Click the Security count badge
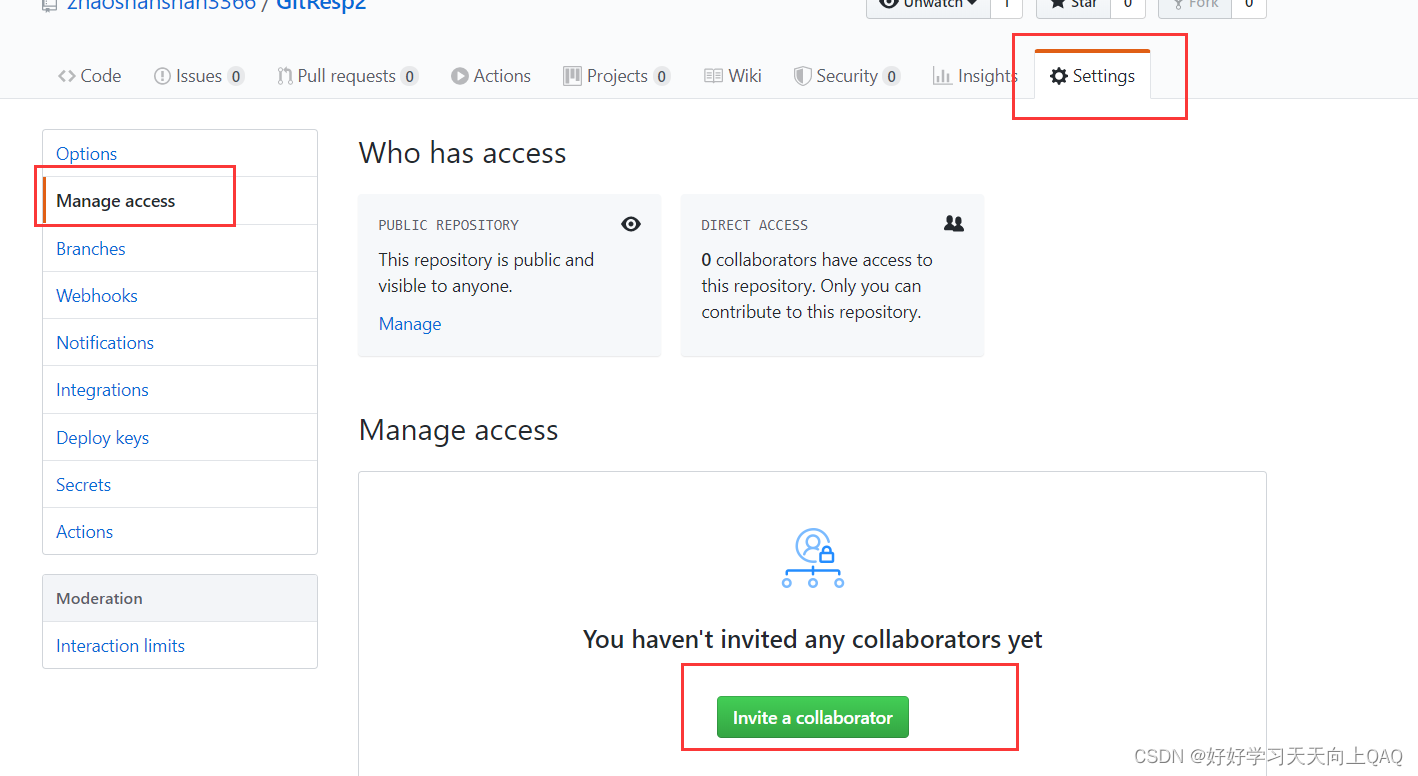Image resolution: width=1418 pixels, height=776 pixels. [x=892, y=76]
